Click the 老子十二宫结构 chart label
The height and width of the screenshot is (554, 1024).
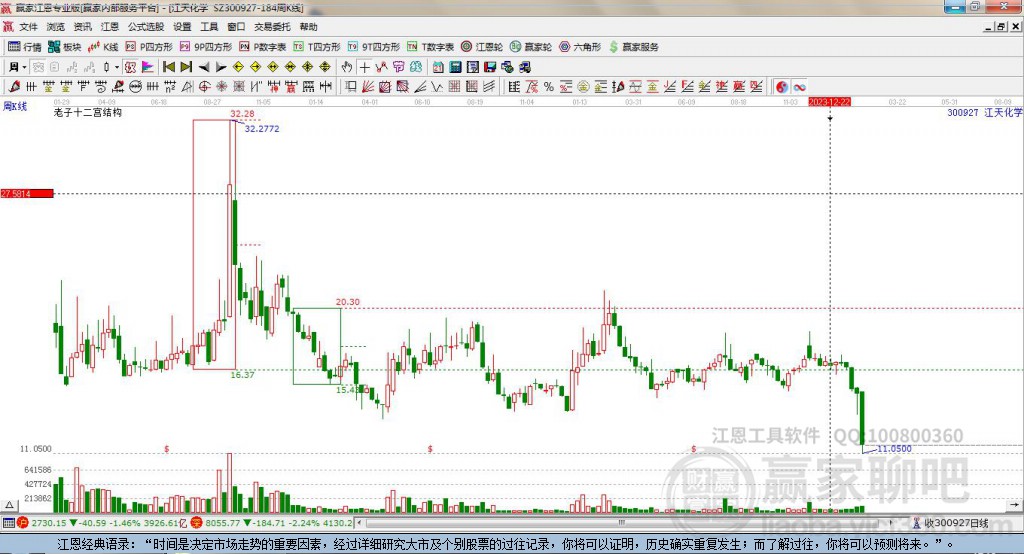tap(88, 112)
